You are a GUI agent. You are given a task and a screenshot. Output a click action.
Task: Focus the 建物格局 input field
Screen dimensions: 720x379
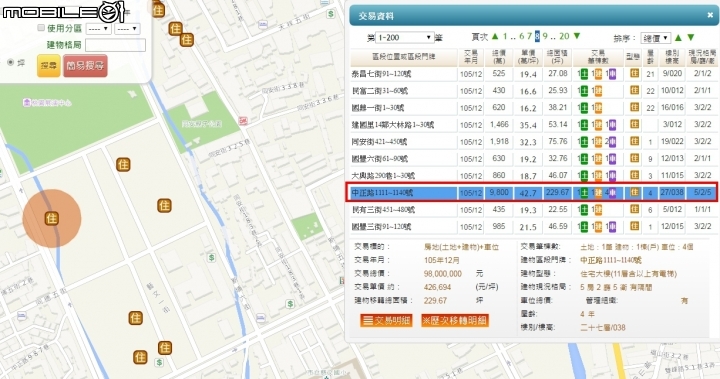115,45
